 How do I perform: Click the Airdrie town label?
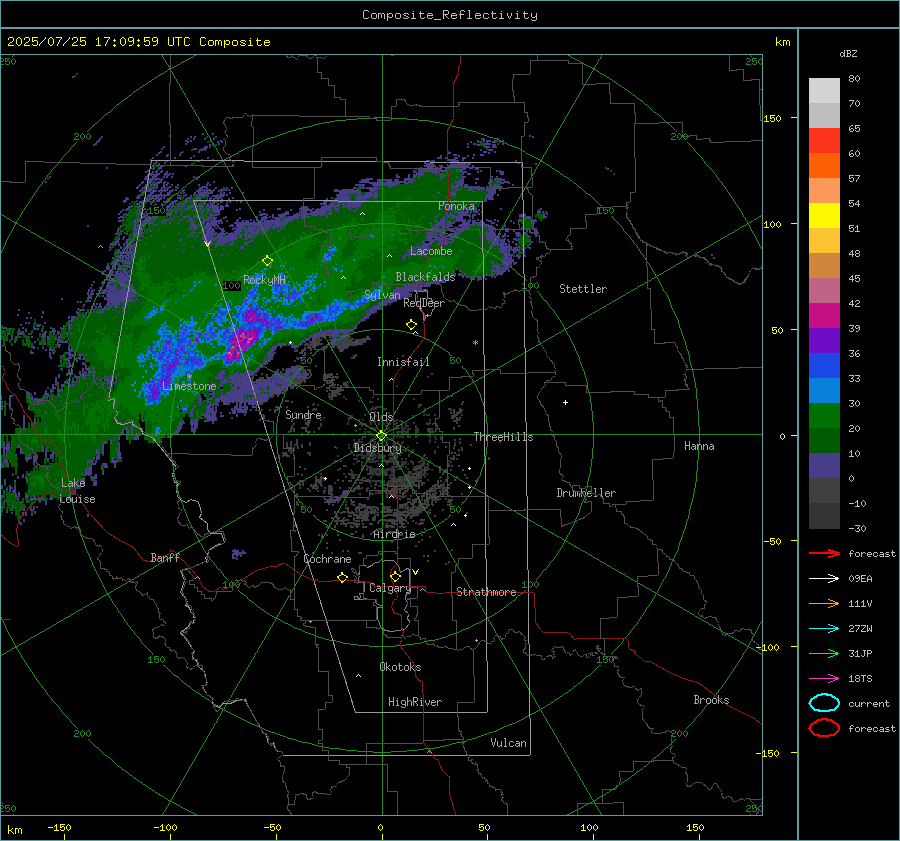394,534
